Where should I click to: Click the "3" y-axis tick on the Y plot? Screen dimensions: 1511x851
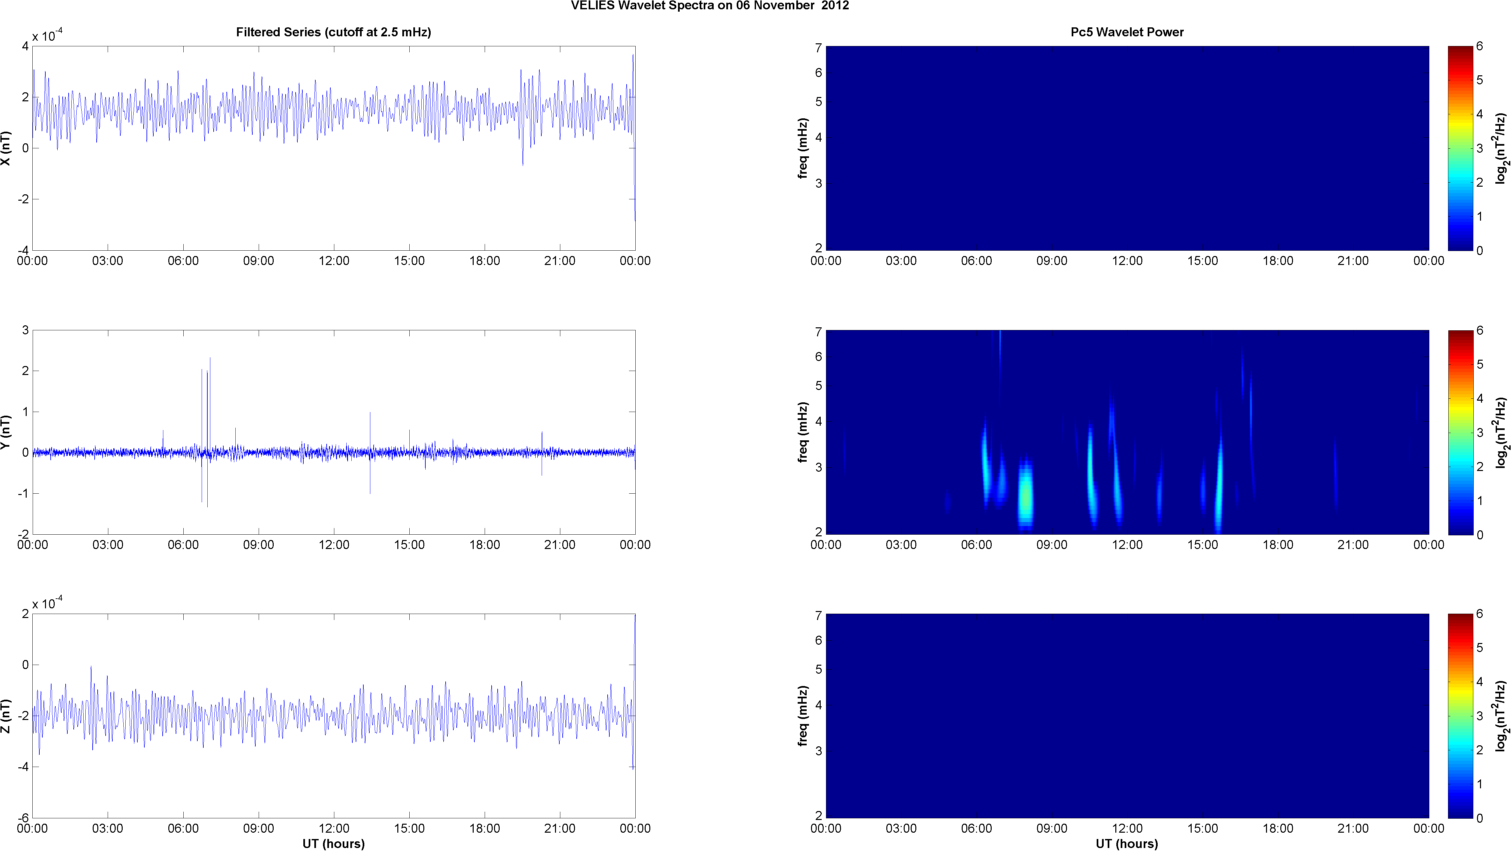pyautogui.click(x=25, y=330)
